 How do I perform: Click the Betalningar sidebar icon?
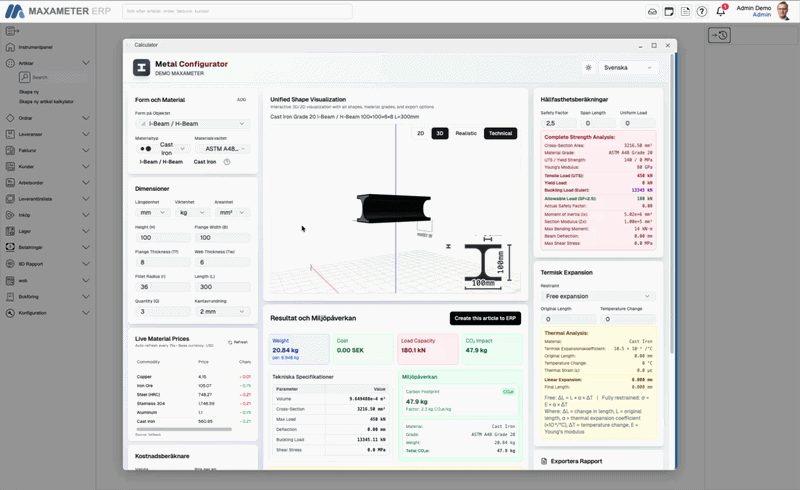coord(10,247)
